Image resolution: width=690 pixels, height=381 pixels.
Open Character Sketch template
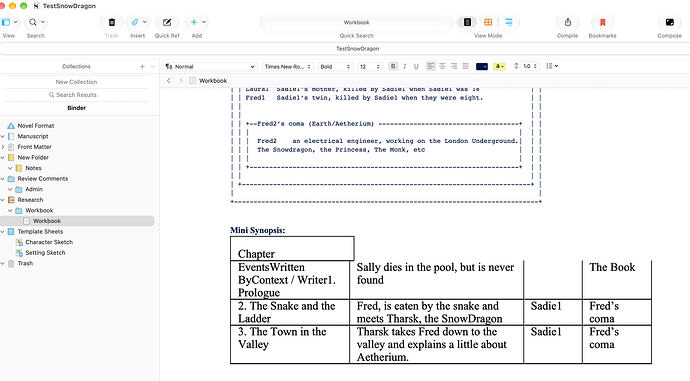click(x=49, y=242)
